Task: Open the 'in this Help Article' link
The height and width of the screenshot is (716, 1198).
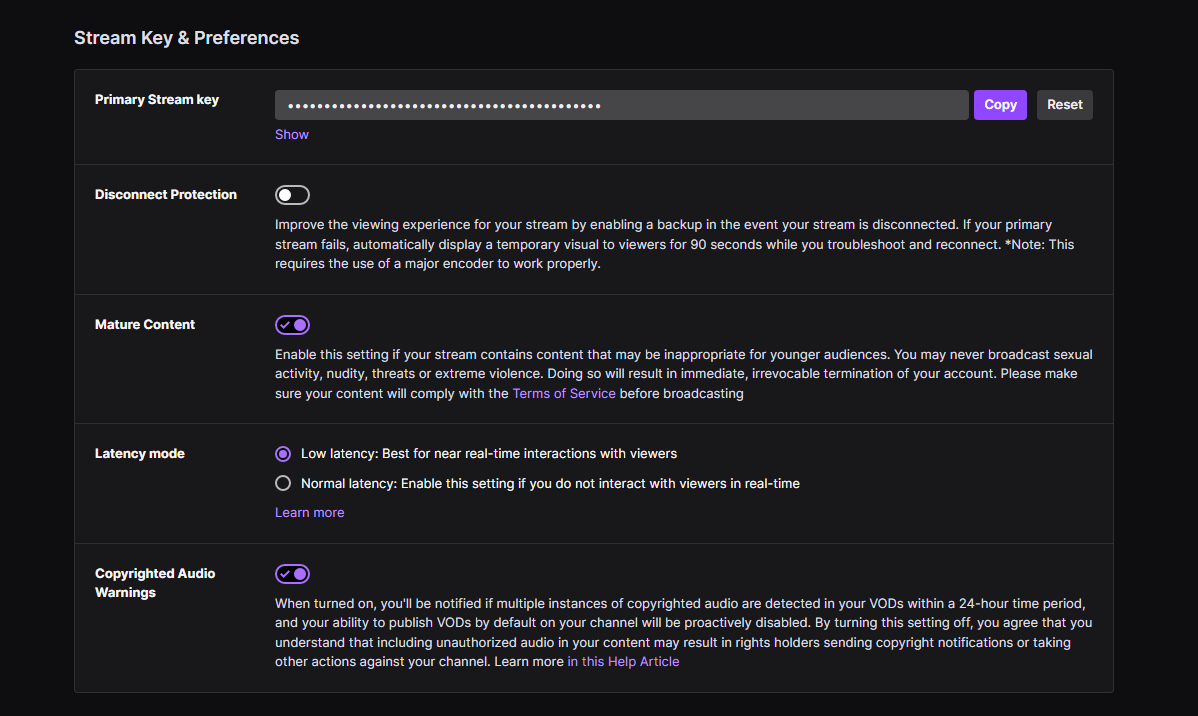Action: coord(623,662)
